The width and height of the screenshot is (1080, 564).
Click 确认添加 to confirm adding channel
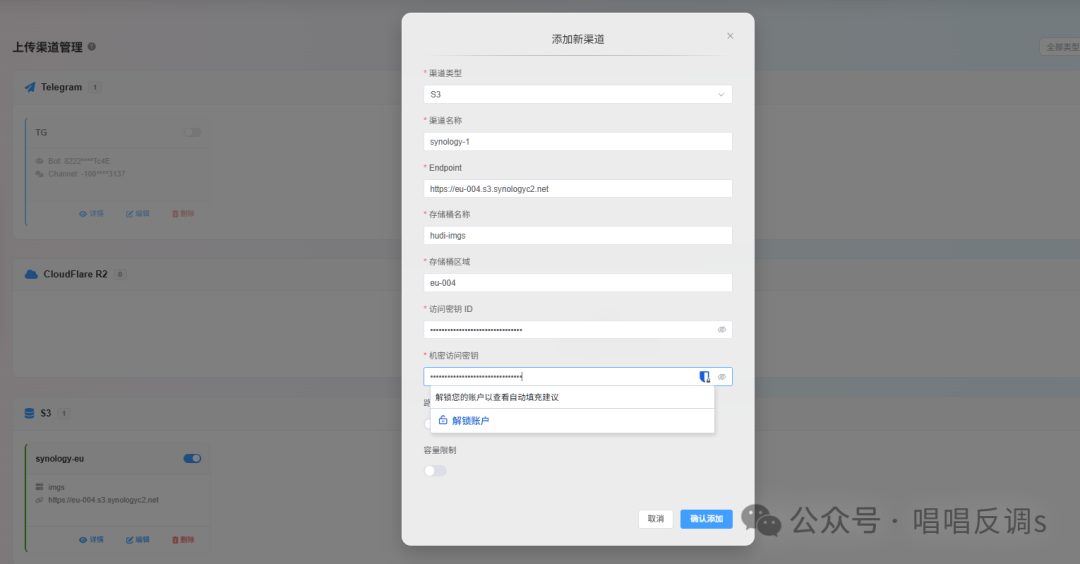(x=706, y=519)
